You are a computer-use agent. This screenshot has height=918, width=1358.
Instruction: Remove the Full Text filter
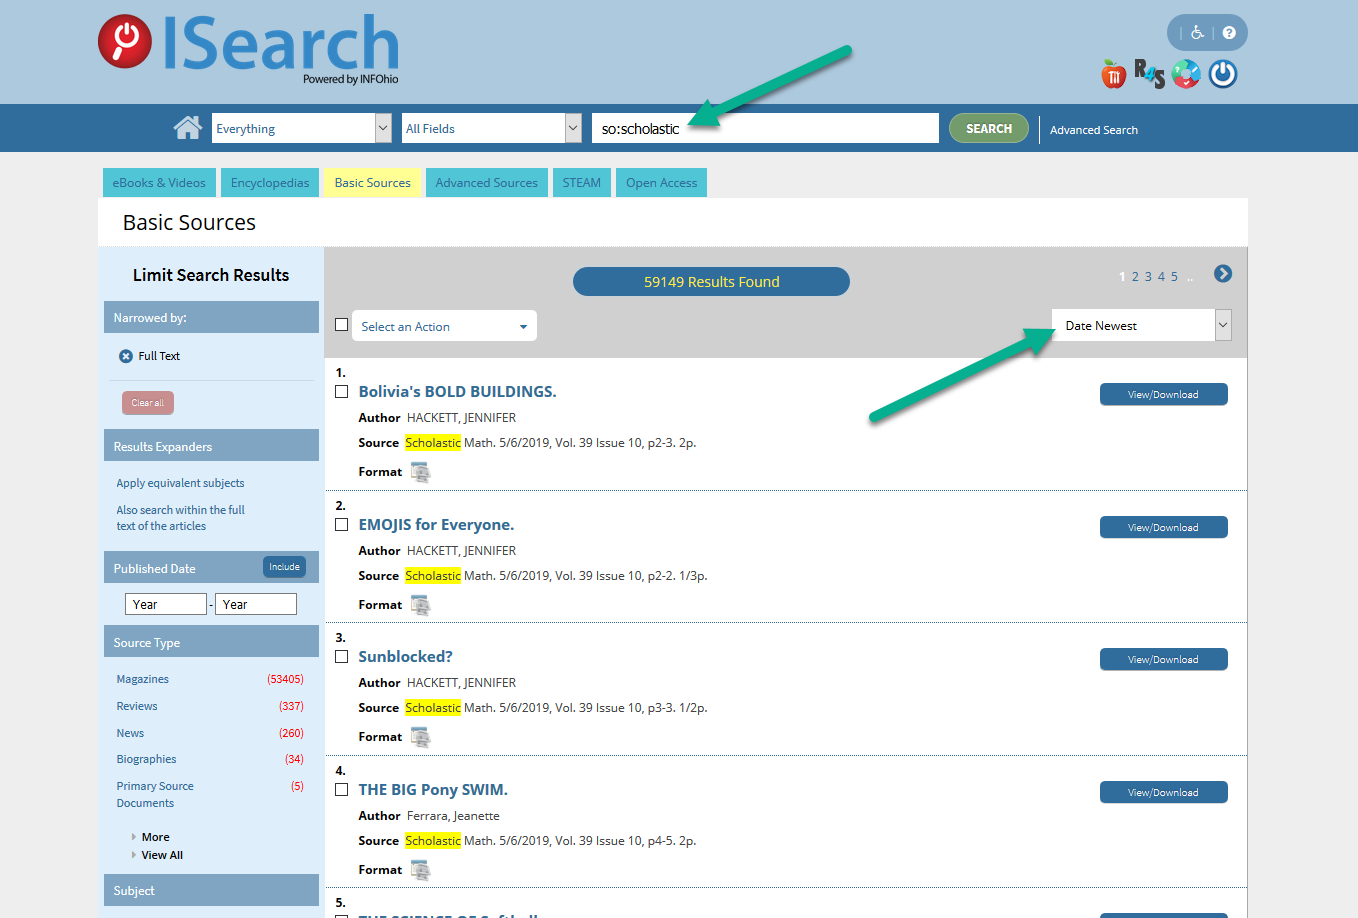click(126, 356)
